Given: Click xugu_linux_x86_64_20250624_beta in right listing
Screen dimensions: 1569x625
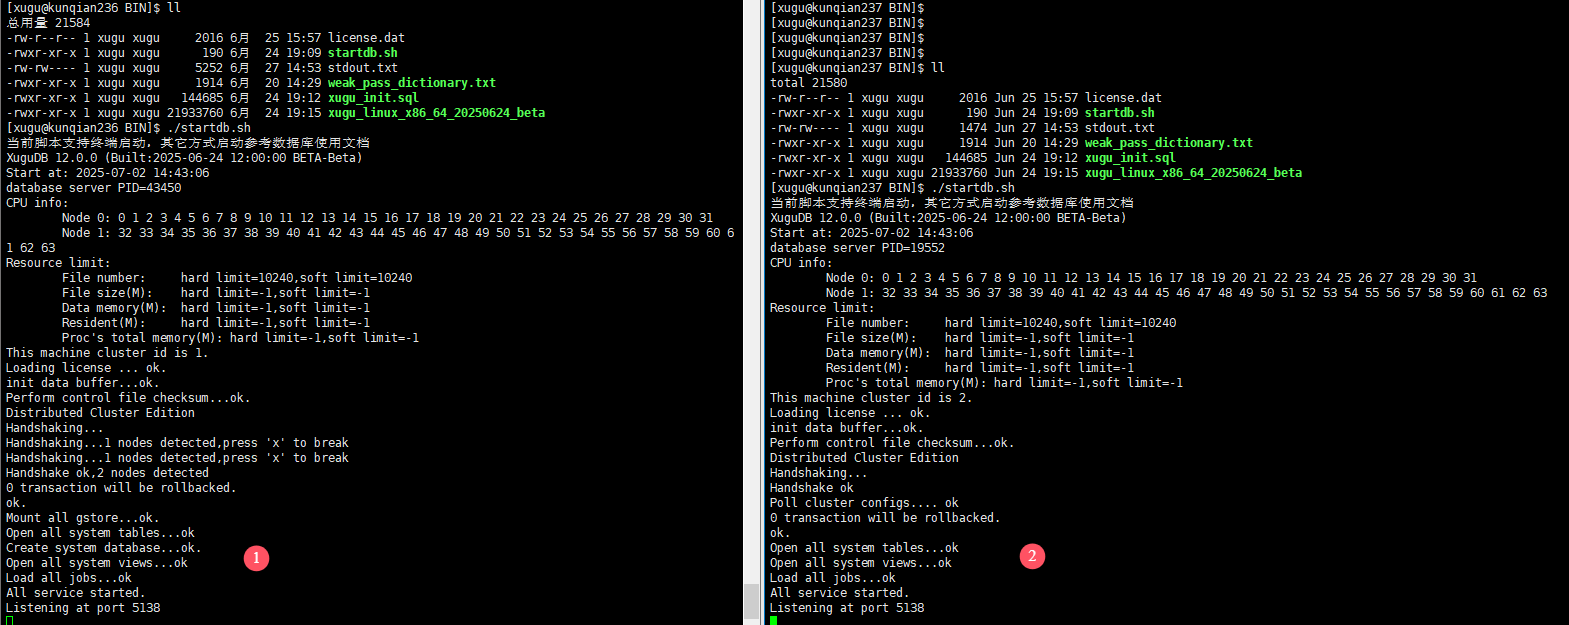Looking at the screenshot, I should pos(1193,173).
